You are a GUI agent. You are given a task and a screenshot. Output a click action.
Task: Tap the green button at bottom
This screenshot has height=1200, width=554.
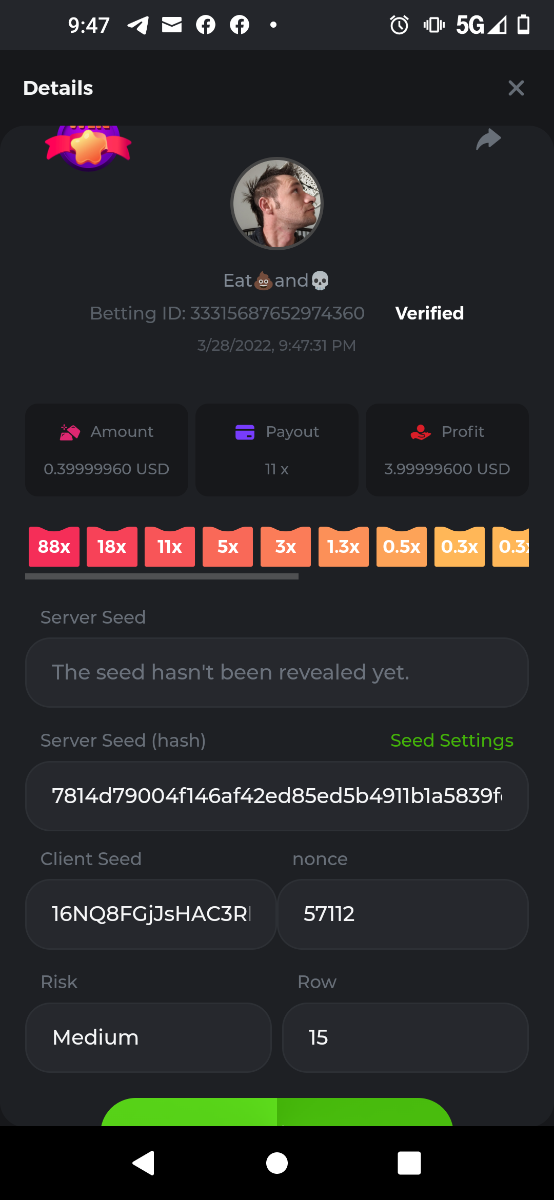[x=277, y=1112]
